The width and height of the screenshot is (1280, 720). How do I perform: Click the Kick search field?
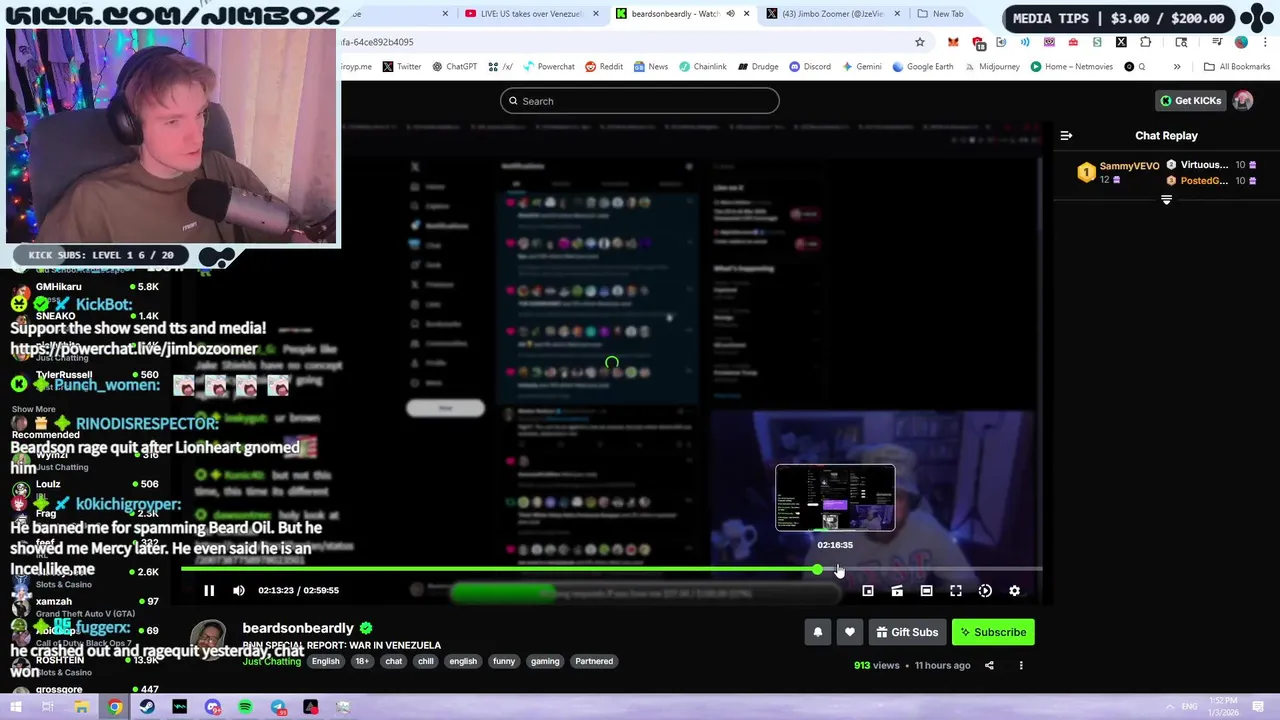pos(639,101)
